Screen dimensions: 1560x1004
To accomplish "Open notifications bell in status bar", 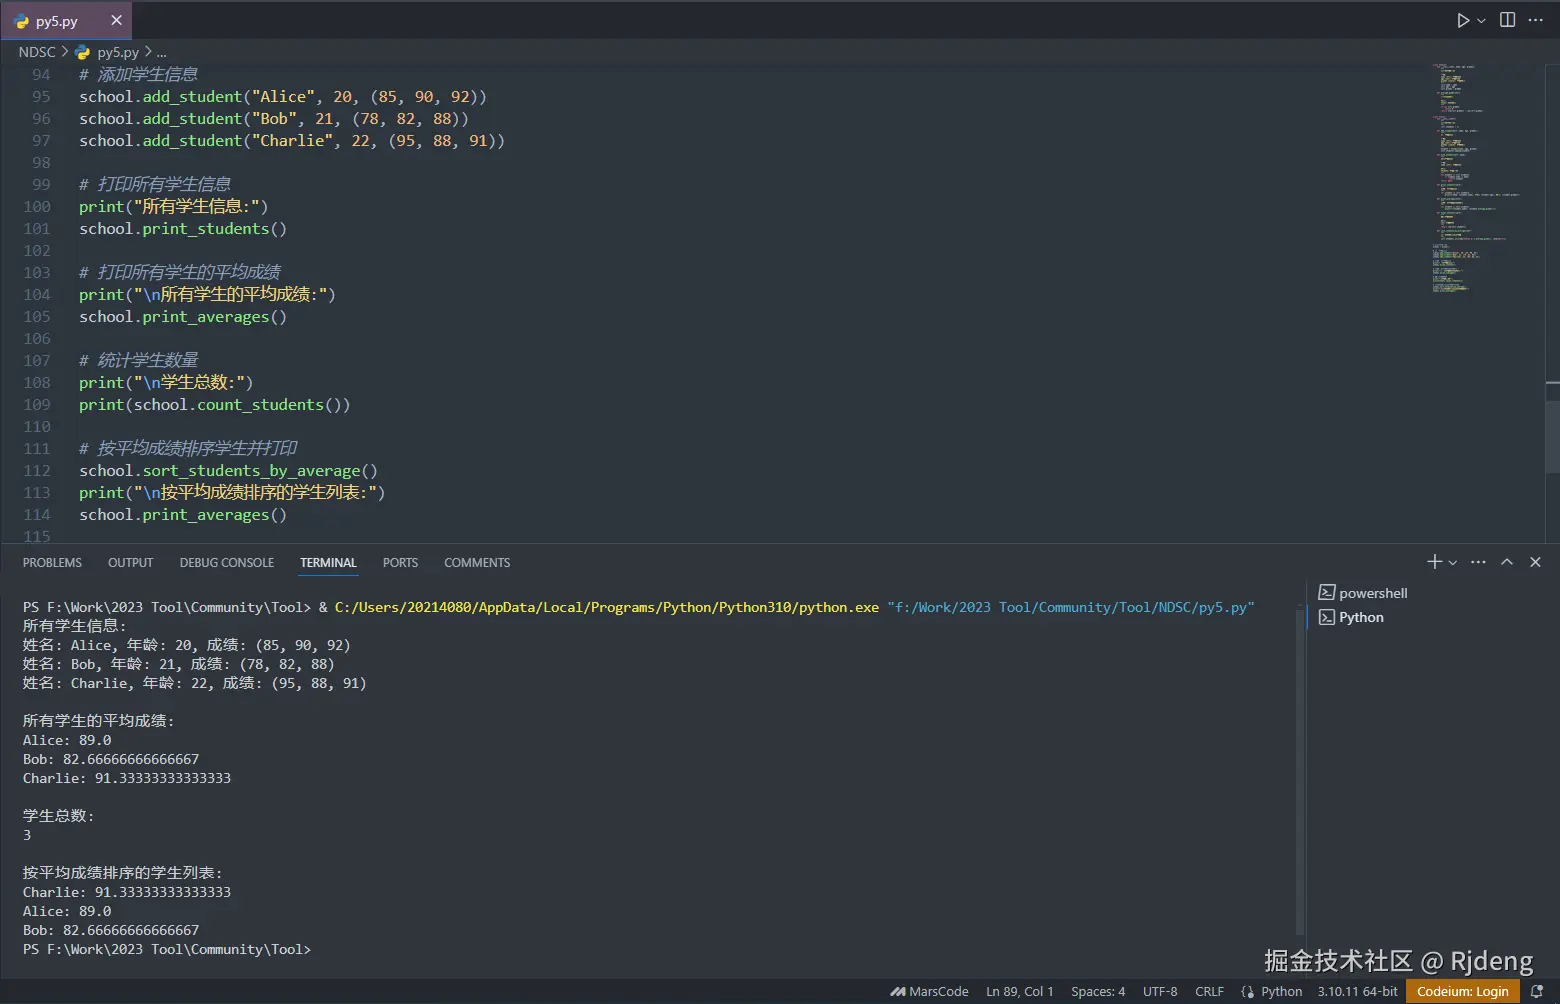I will (x=1537, y=991).
